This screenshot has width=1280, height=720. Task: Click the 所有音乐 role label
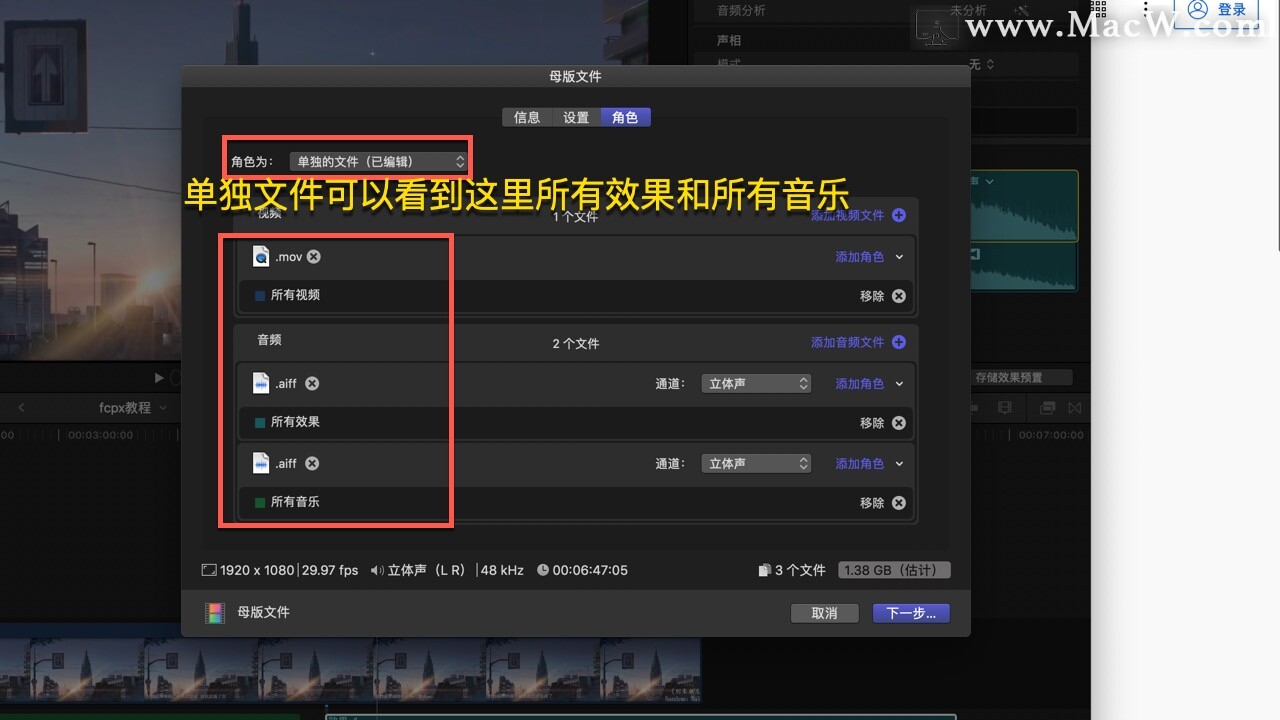(x=295, y=503)
